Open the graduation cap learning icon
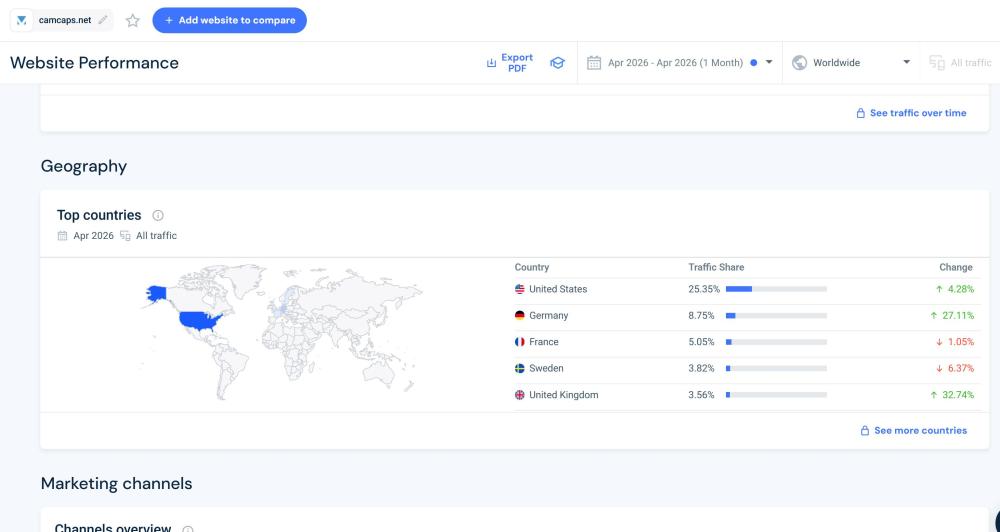 tap(557, 63)
